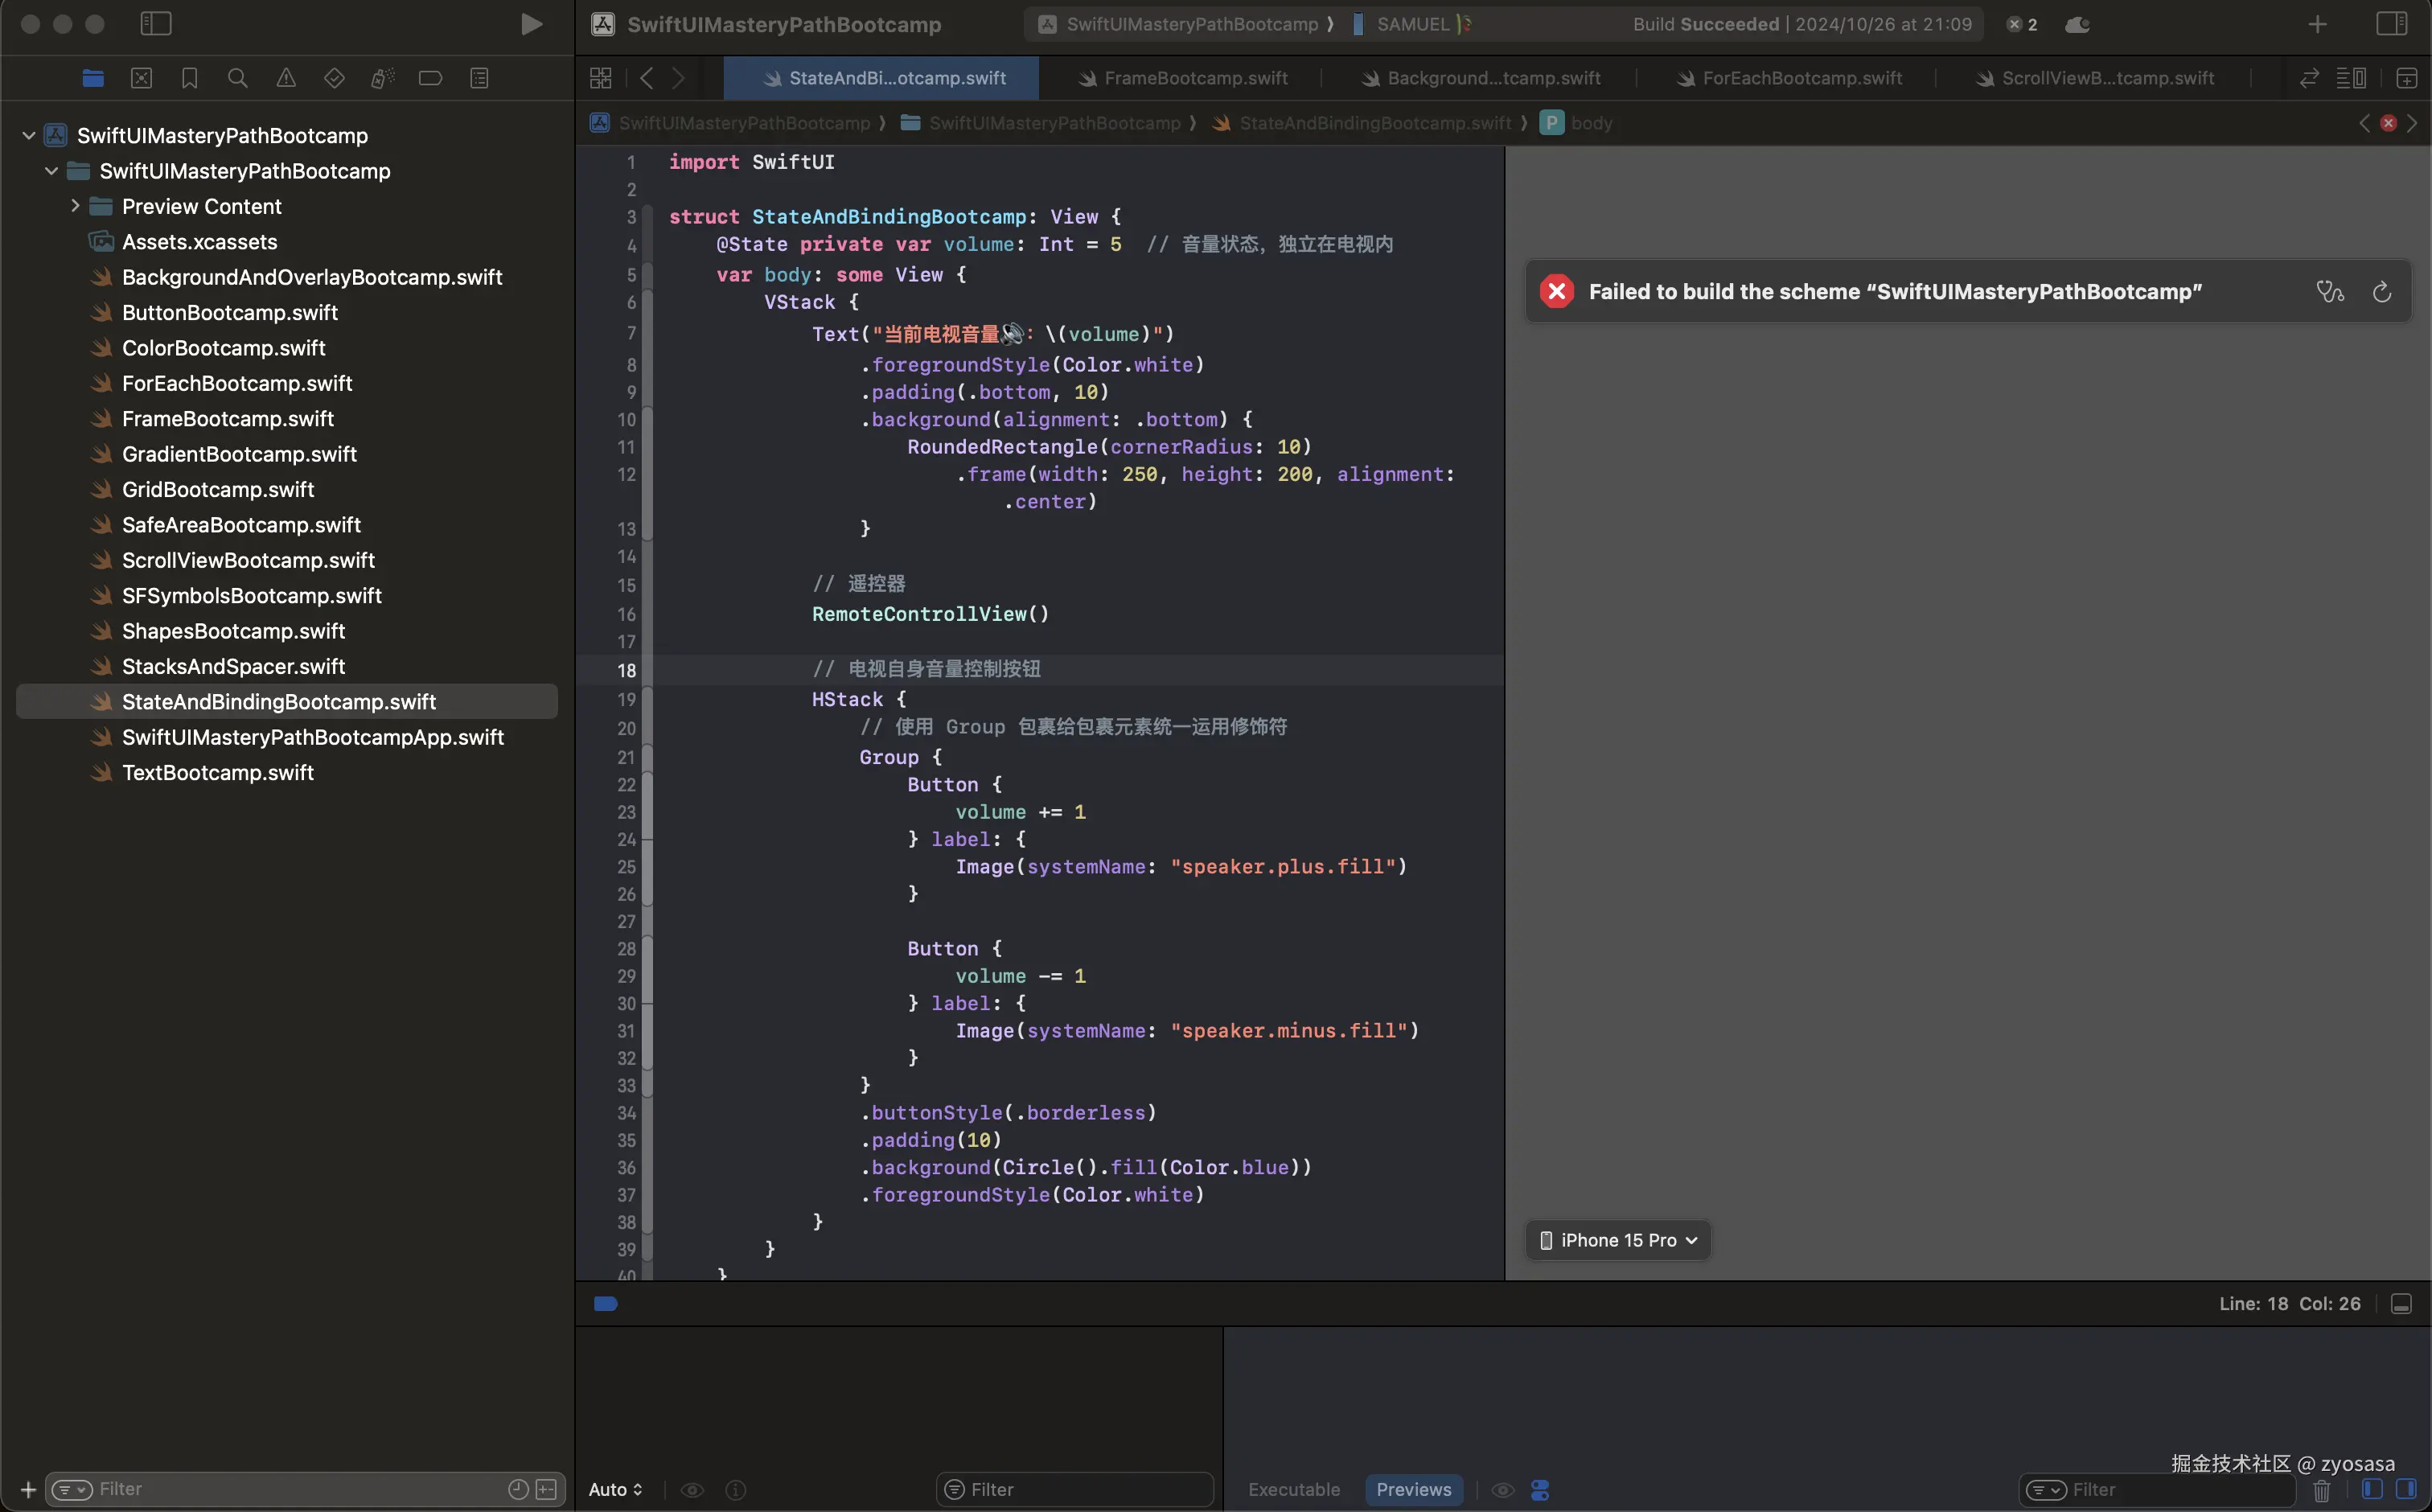Viewport: 2432px width, 1512px height.
Task: Open preview diagnostics for the failed build
Action: pyautogui.click(x=2329, y=292)
